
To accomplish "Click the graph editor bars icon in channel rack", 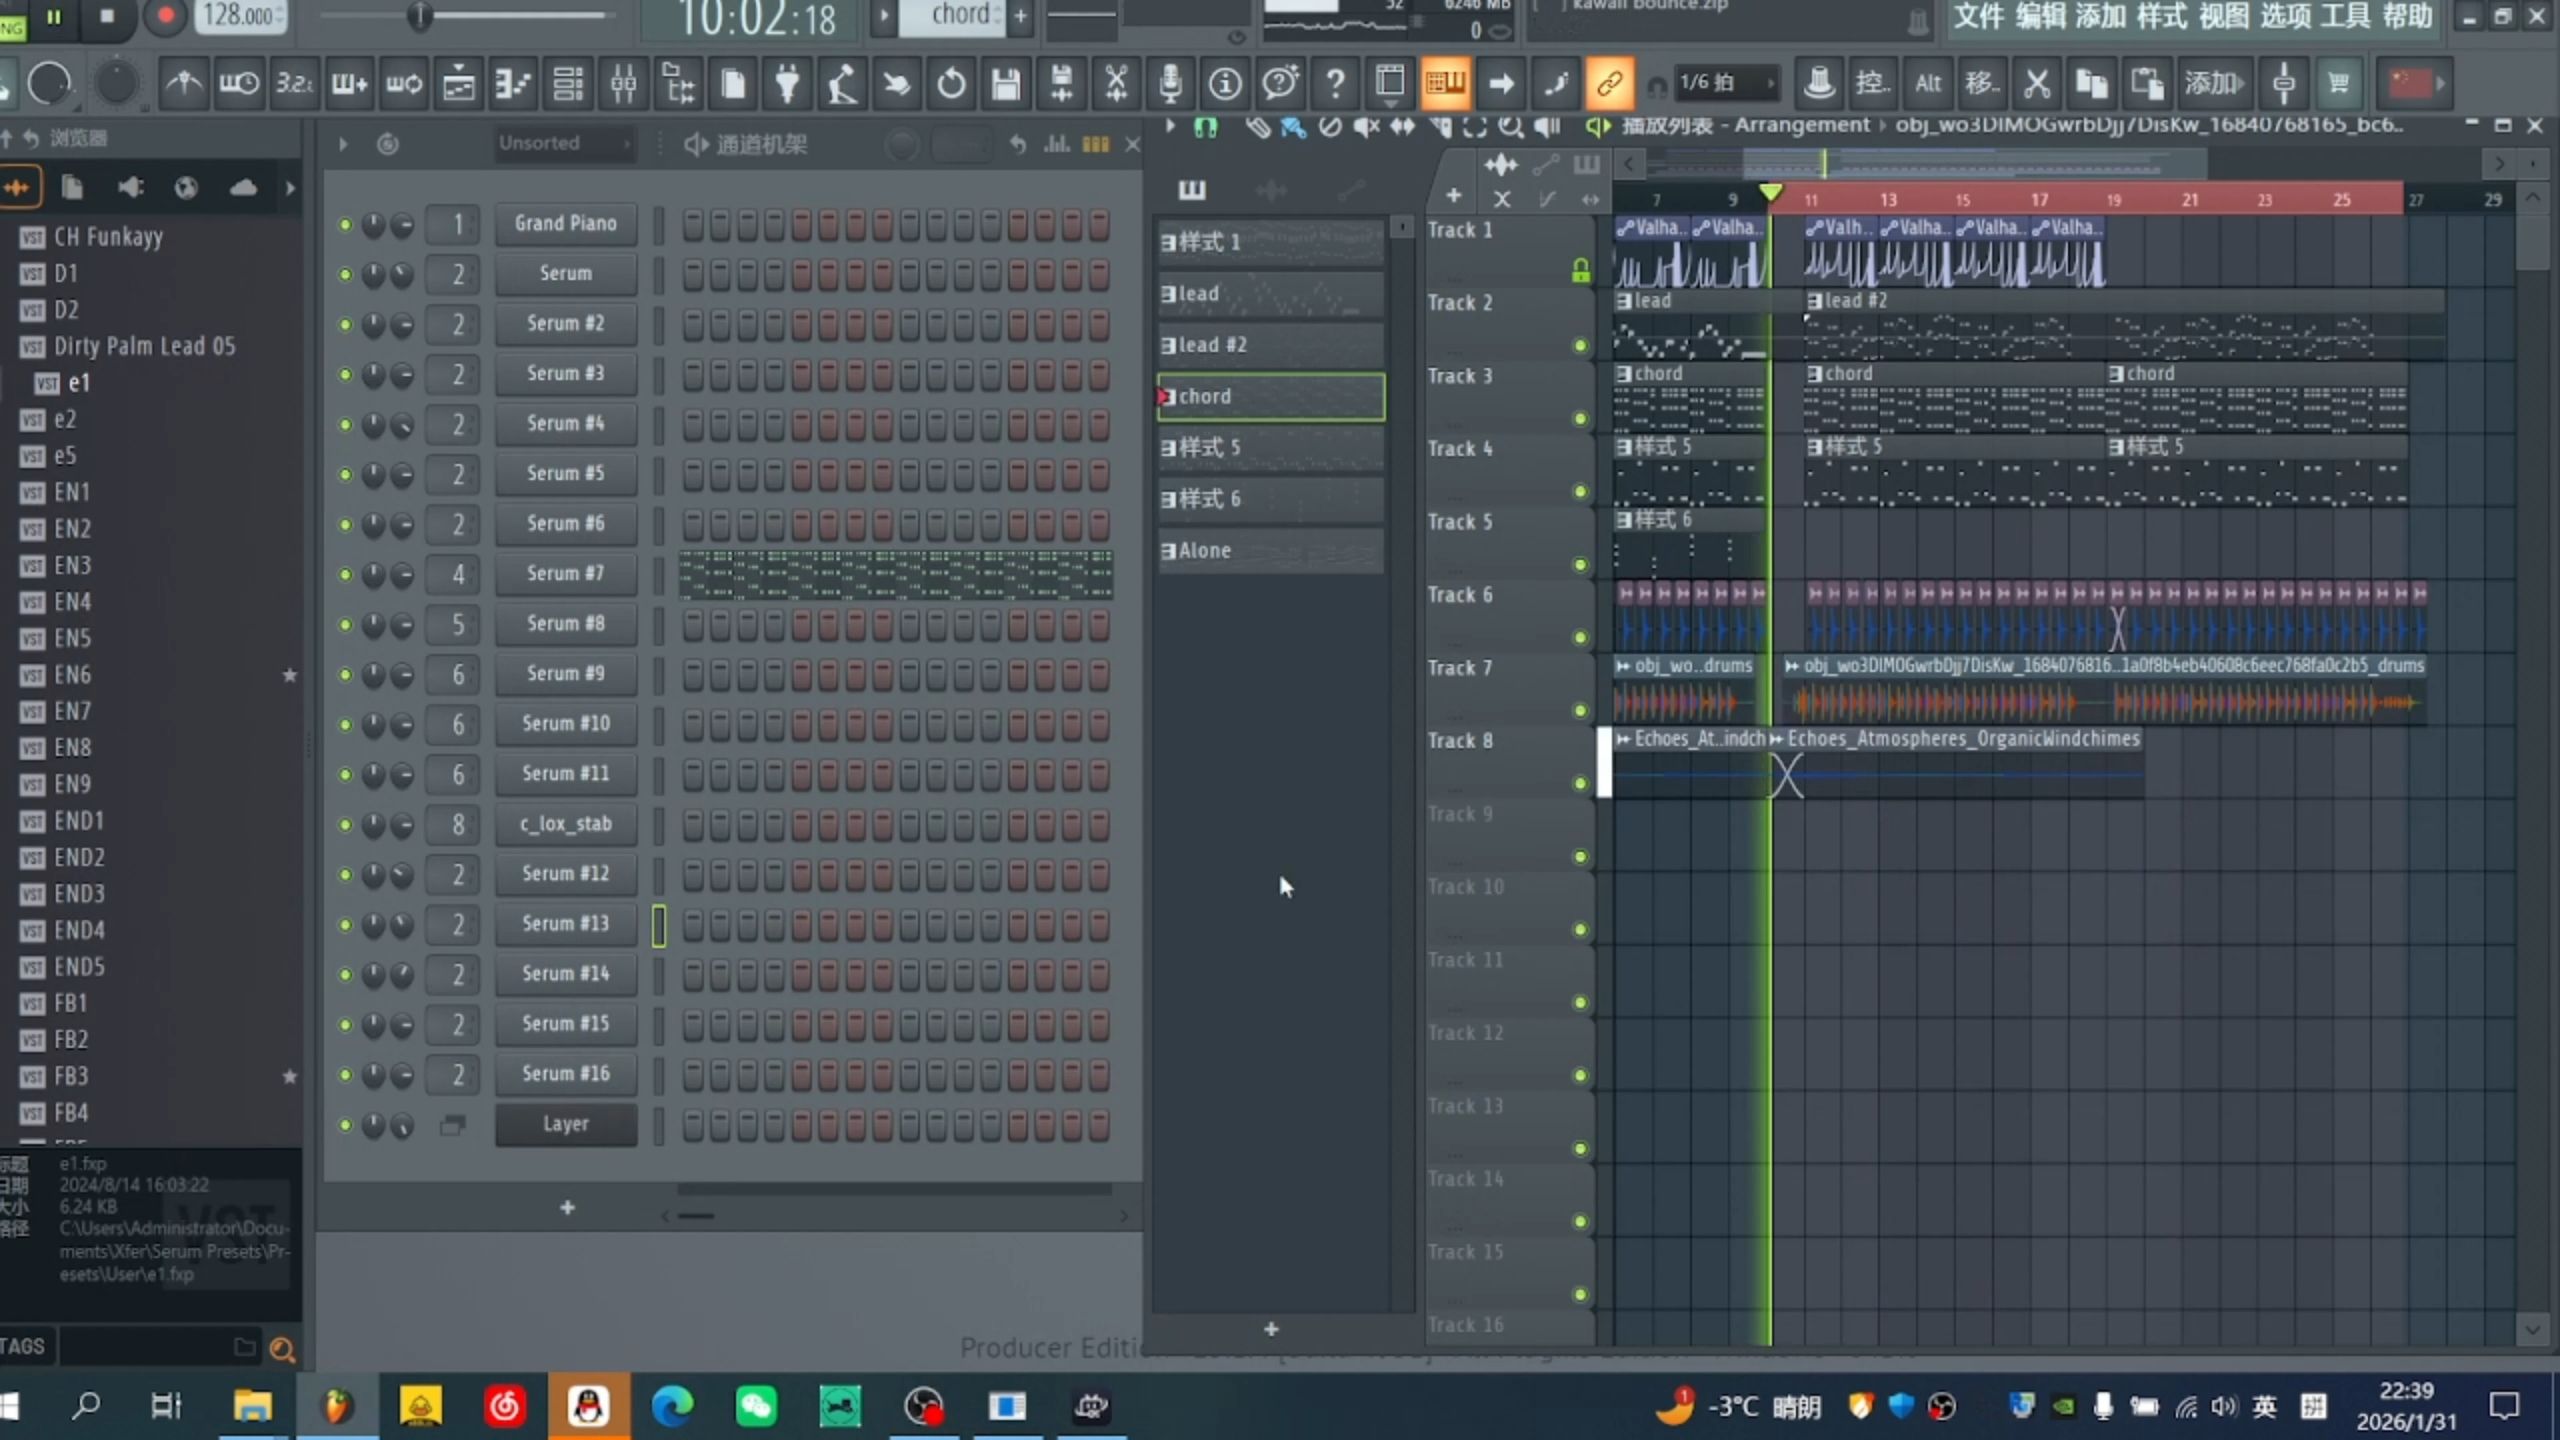I will [x=1057, y=145].
